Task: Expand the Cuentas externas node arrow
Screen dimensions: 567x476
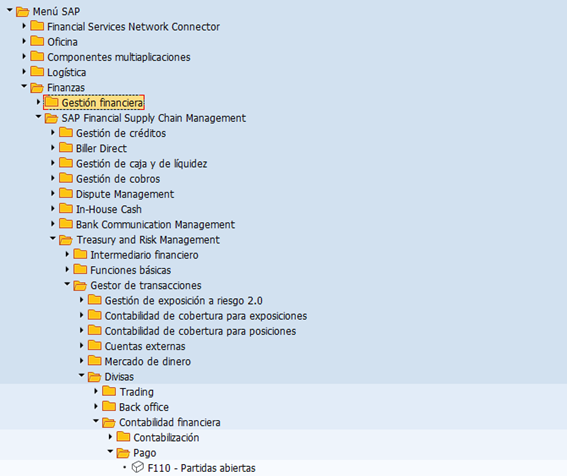Action: (82, 346)
